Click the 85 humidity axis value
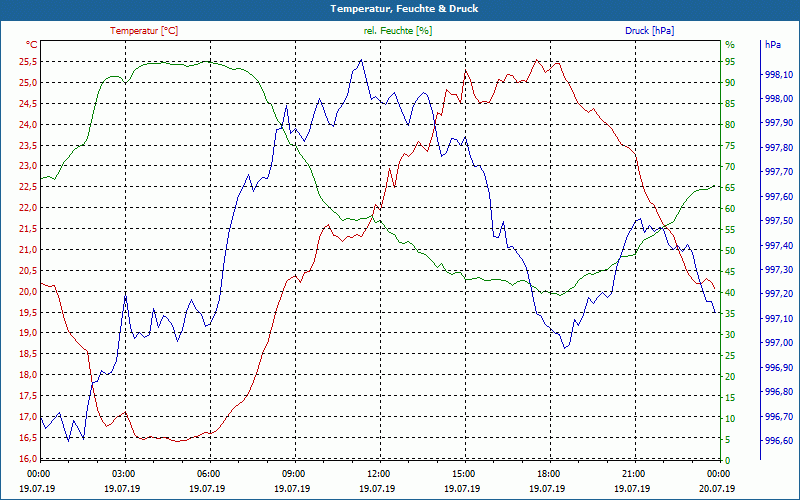Image resolution: width=800 pixels, height=500 pixels. (730, 104)
